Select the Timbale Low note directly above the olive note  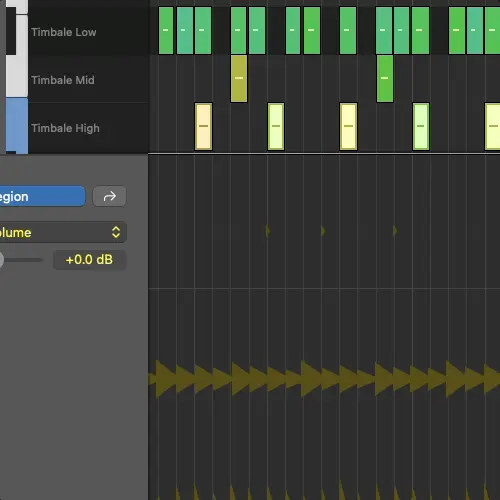pos(239,30)
